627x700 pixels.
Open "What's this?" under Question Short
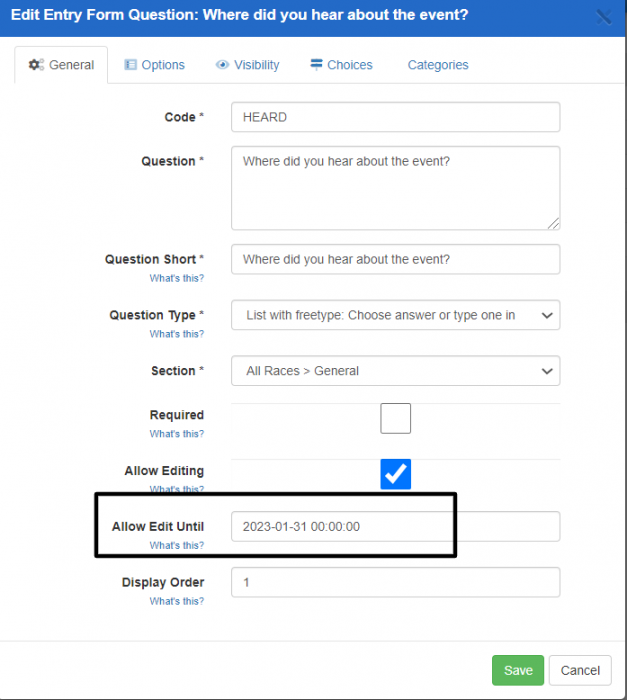(x=177, y=278)
